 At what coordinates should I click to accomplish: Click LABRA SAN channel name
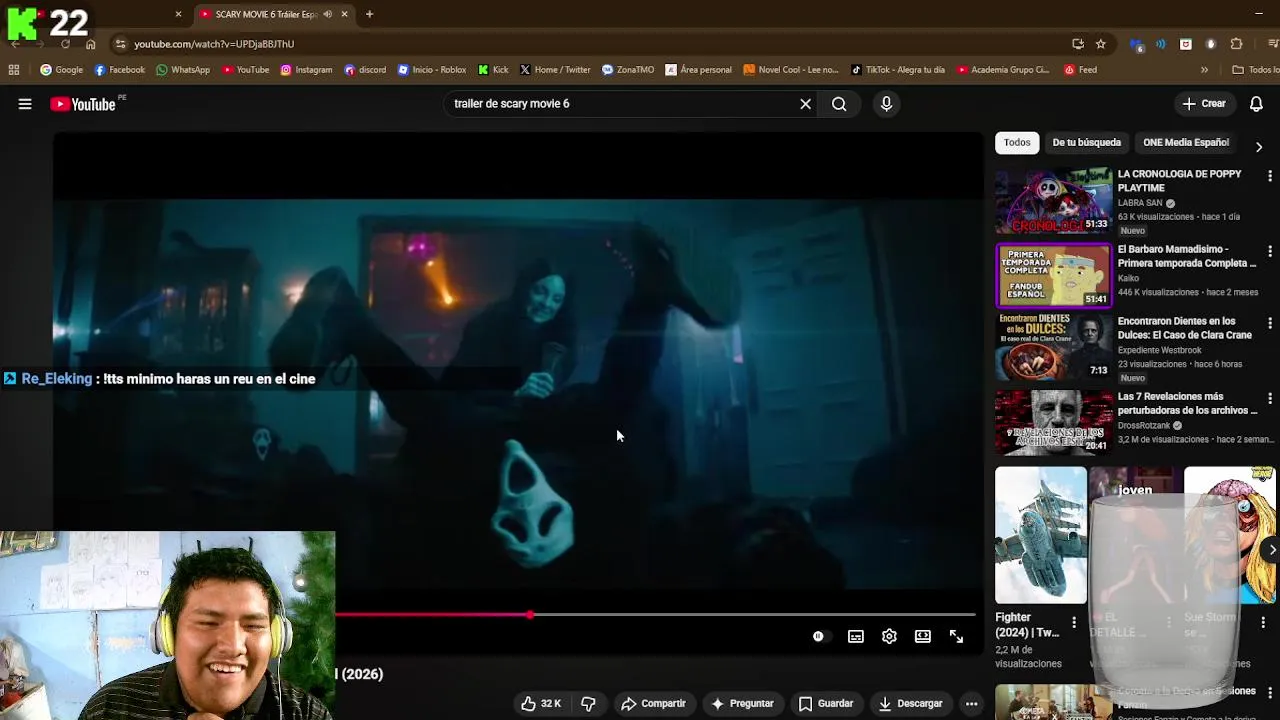coord(1139,203)
